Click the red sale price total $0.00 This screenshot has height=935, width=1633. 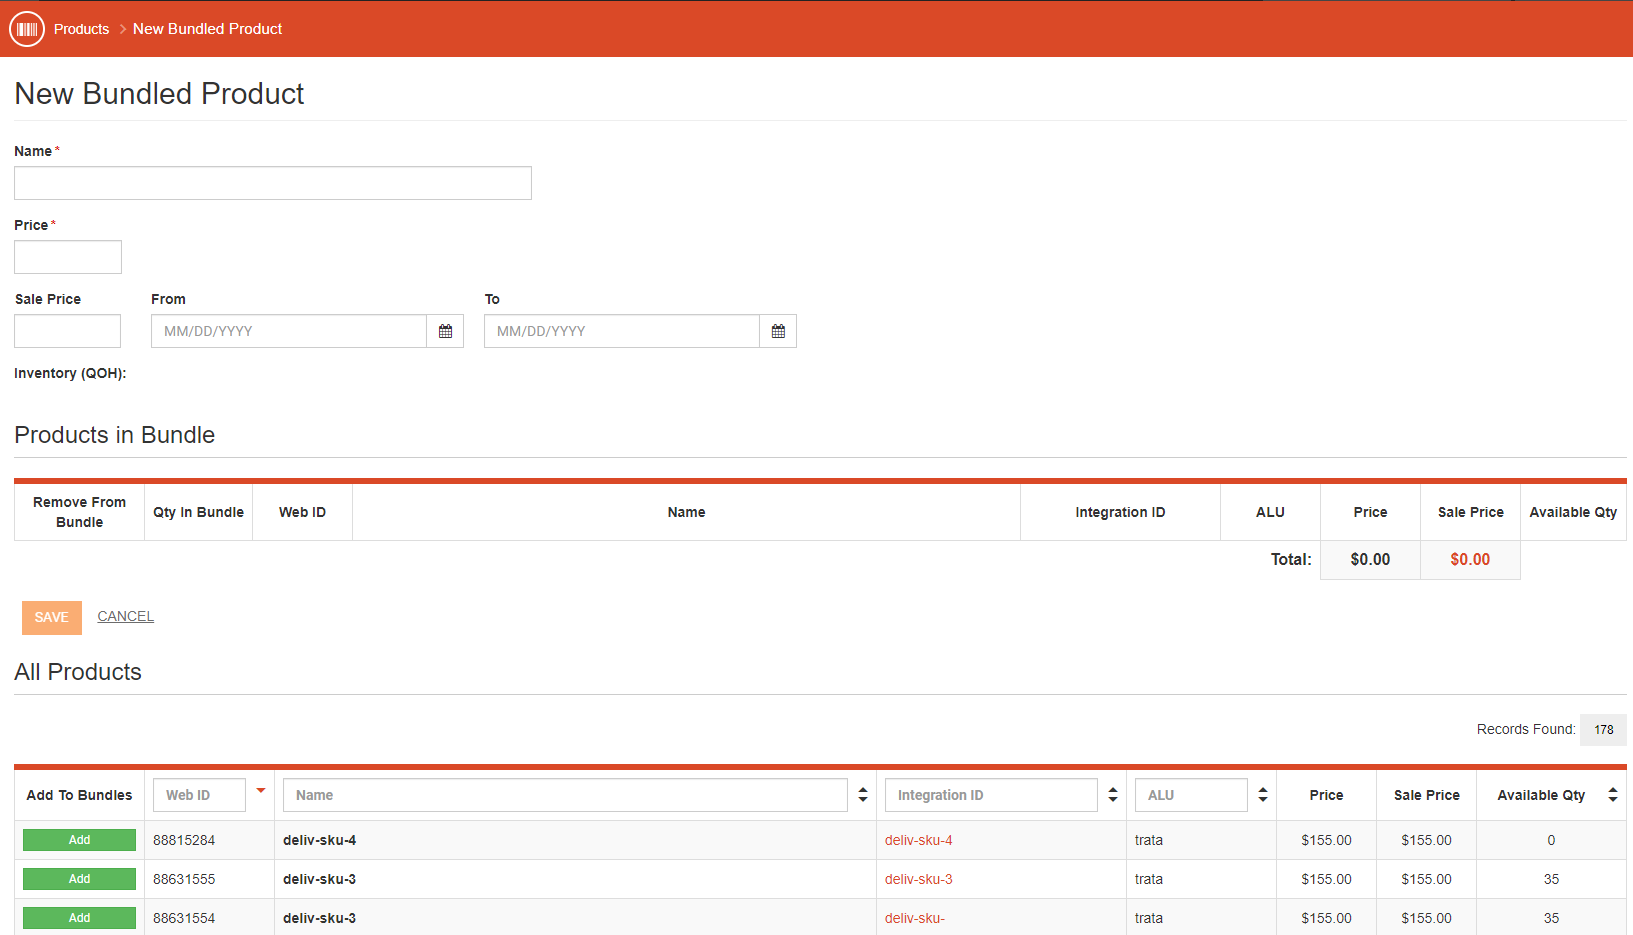[x=1470, y=559]
